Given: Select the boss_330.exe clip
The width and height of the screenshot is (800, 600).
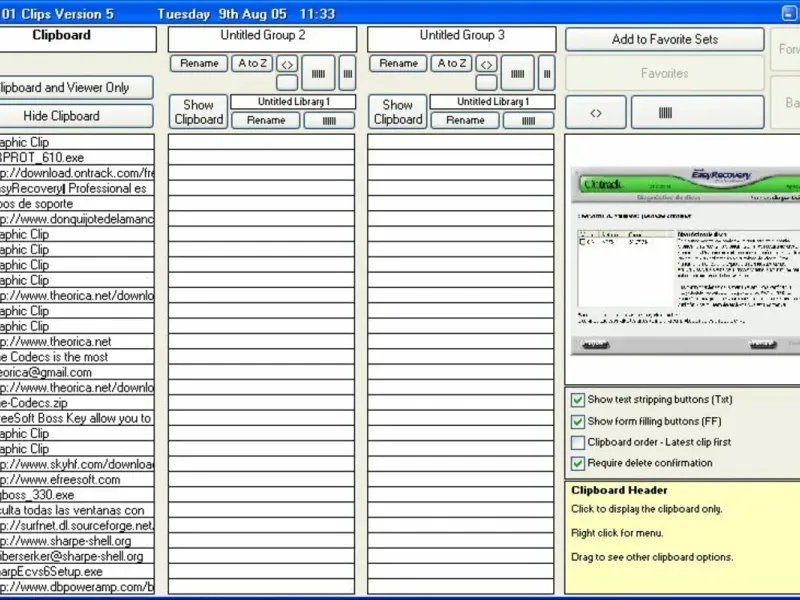Looking at the screenshot, I should tap(77, 495).
